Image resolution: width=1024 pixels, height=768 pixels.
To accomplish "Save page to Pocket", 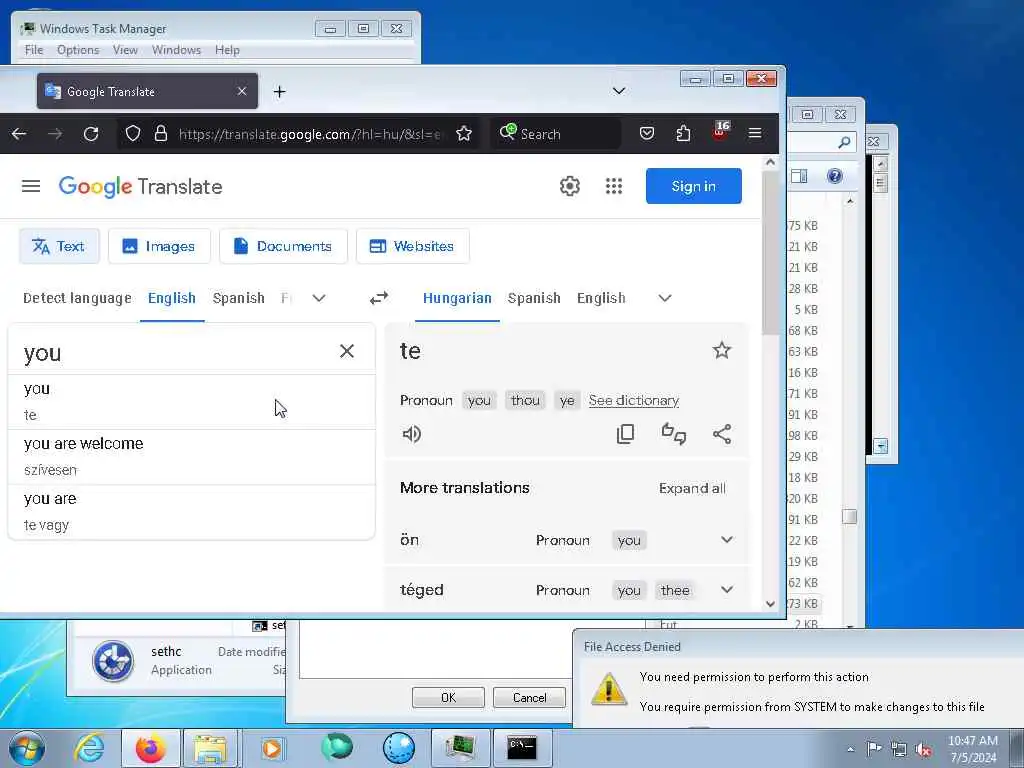I will coord(647,134).
